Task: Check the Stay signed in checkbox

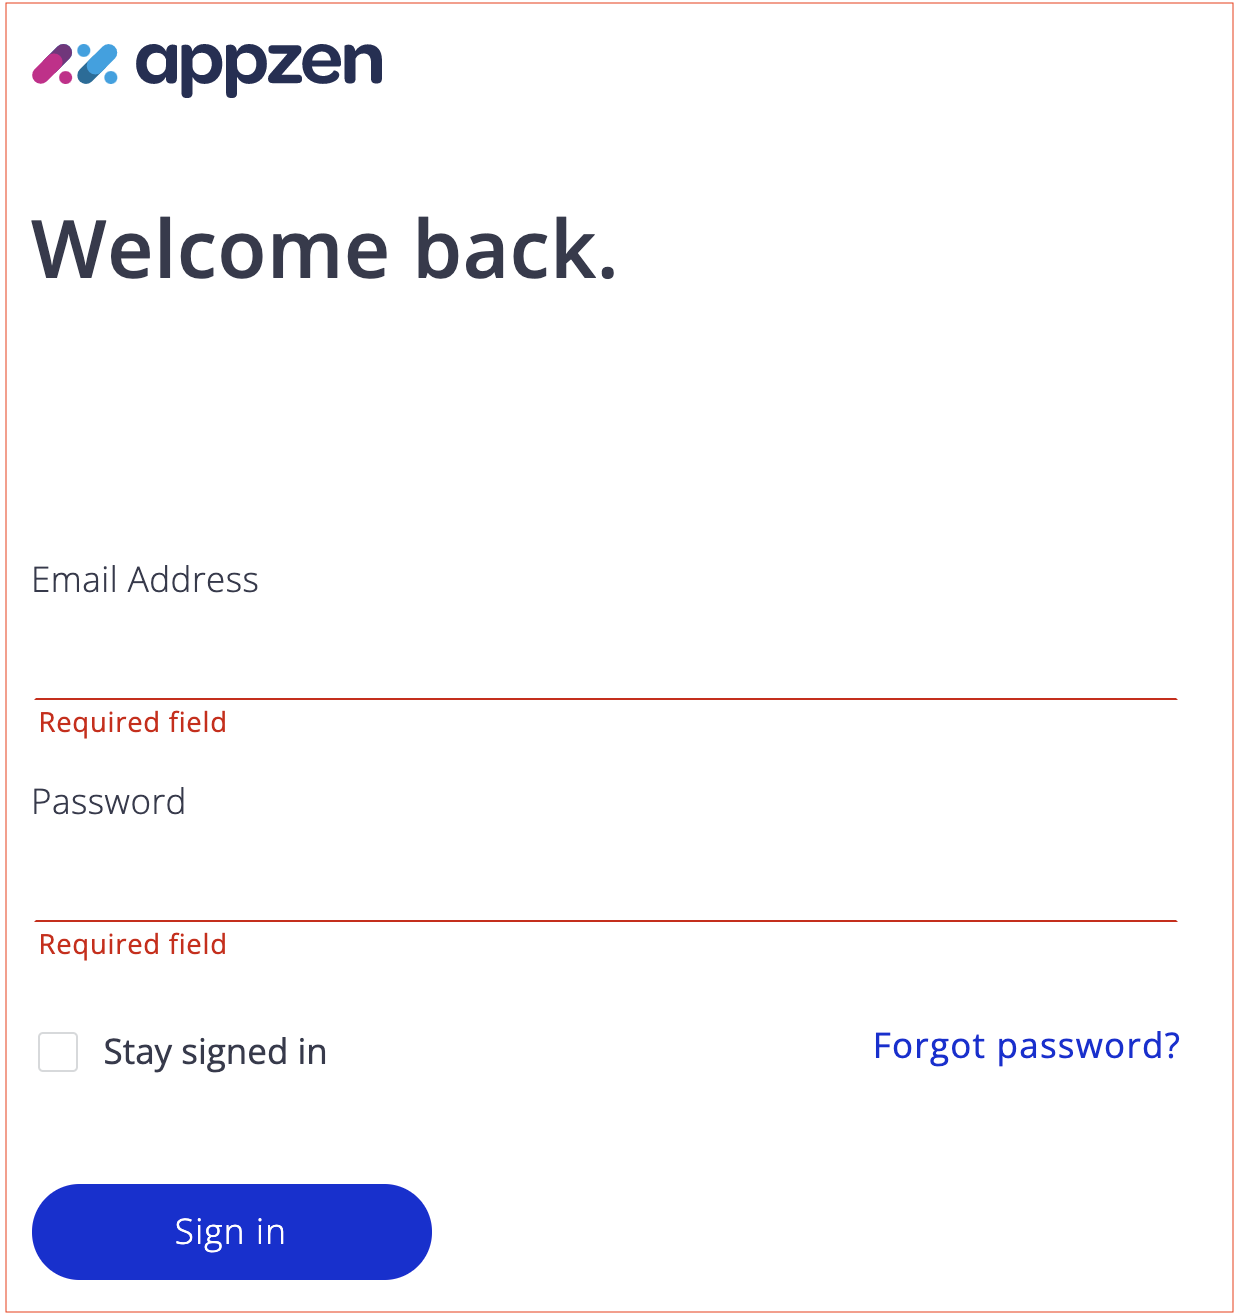Action: click(58, 1052)
